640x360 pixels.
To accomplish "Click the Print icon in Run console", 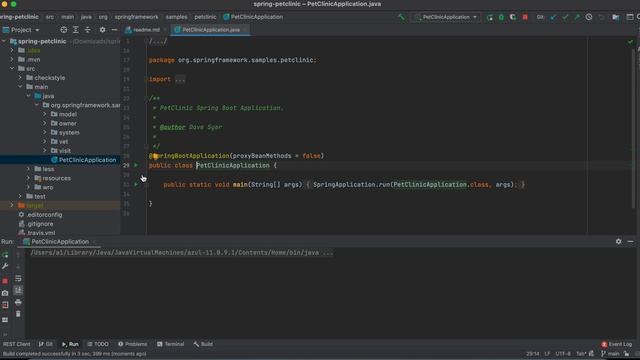I will [18, 302].
